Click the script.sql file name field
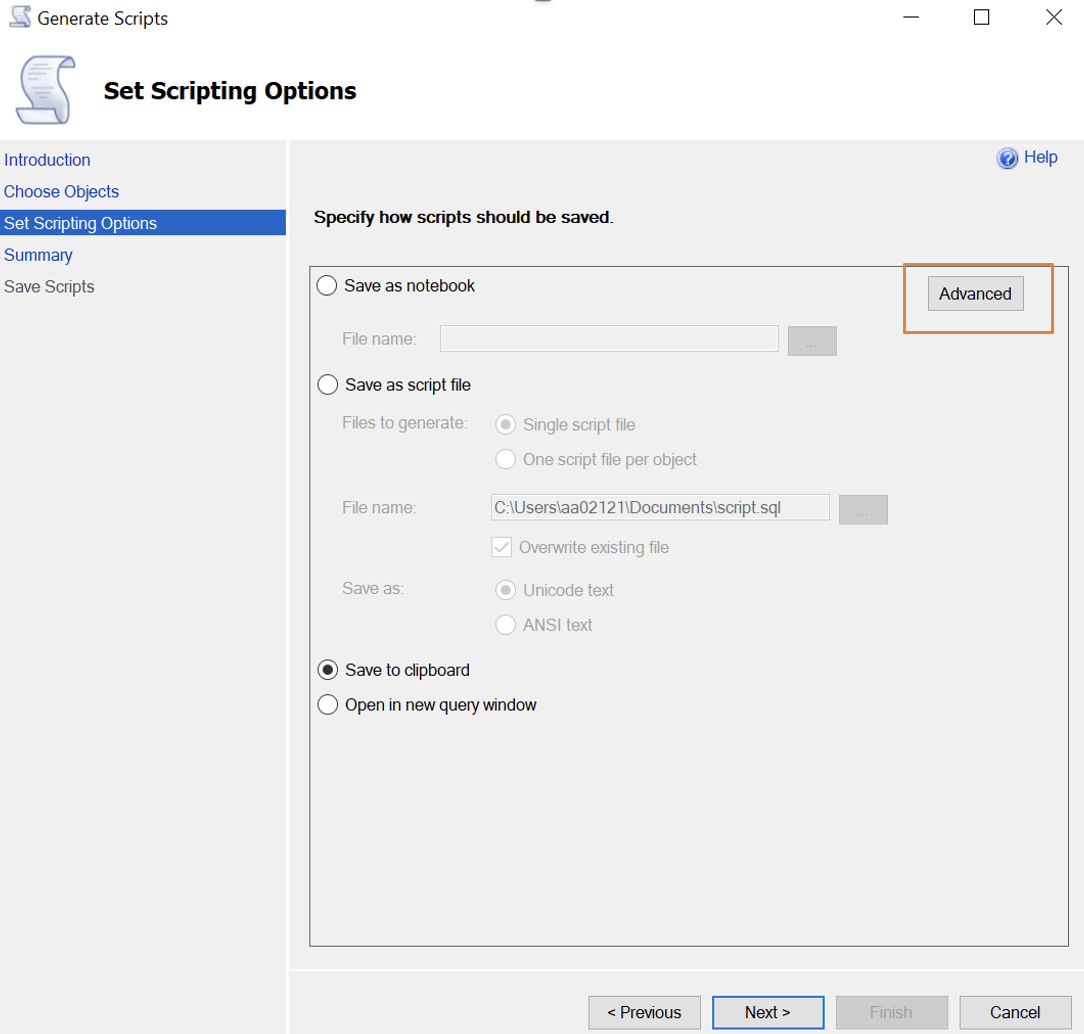The height and width of the screenshot is (1034, 1084). point(660,508)
